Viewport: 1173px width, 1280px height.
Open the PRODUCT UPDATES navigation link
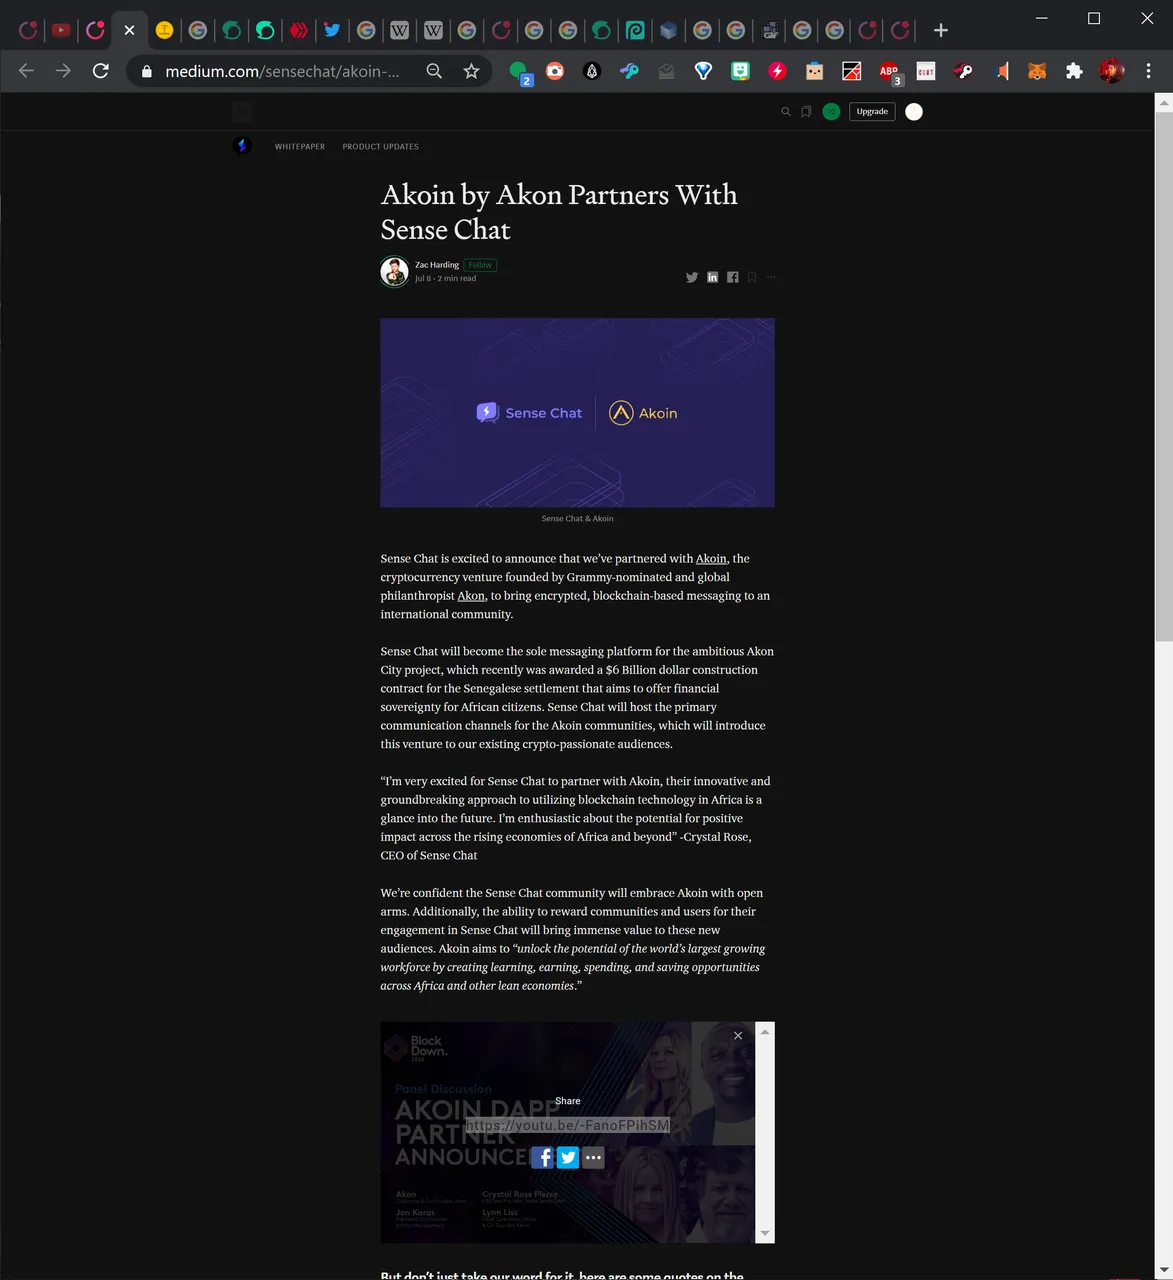coord(381,147)
